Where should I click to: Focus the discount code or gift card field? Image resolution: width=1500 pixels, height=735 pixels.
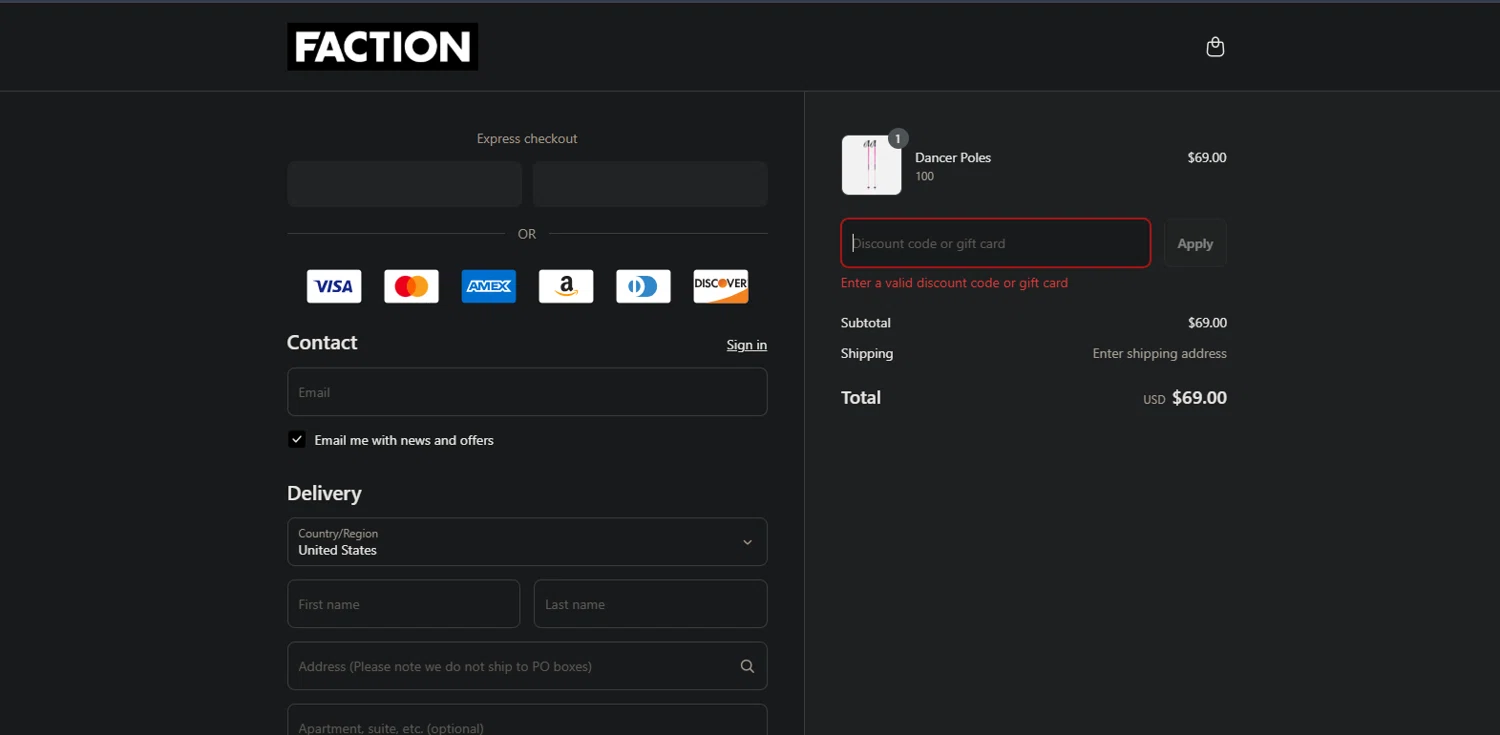[x=996, y=243]
